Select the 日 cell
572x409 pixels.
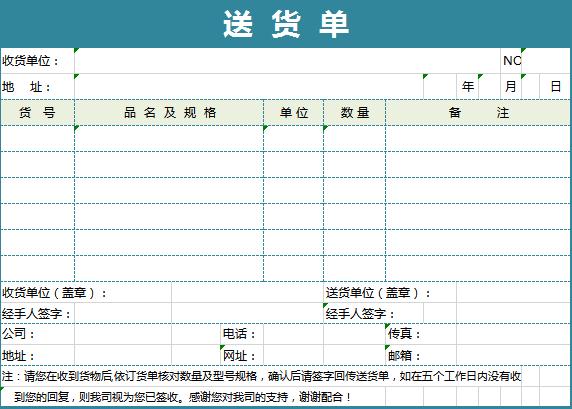click(555, 86)
